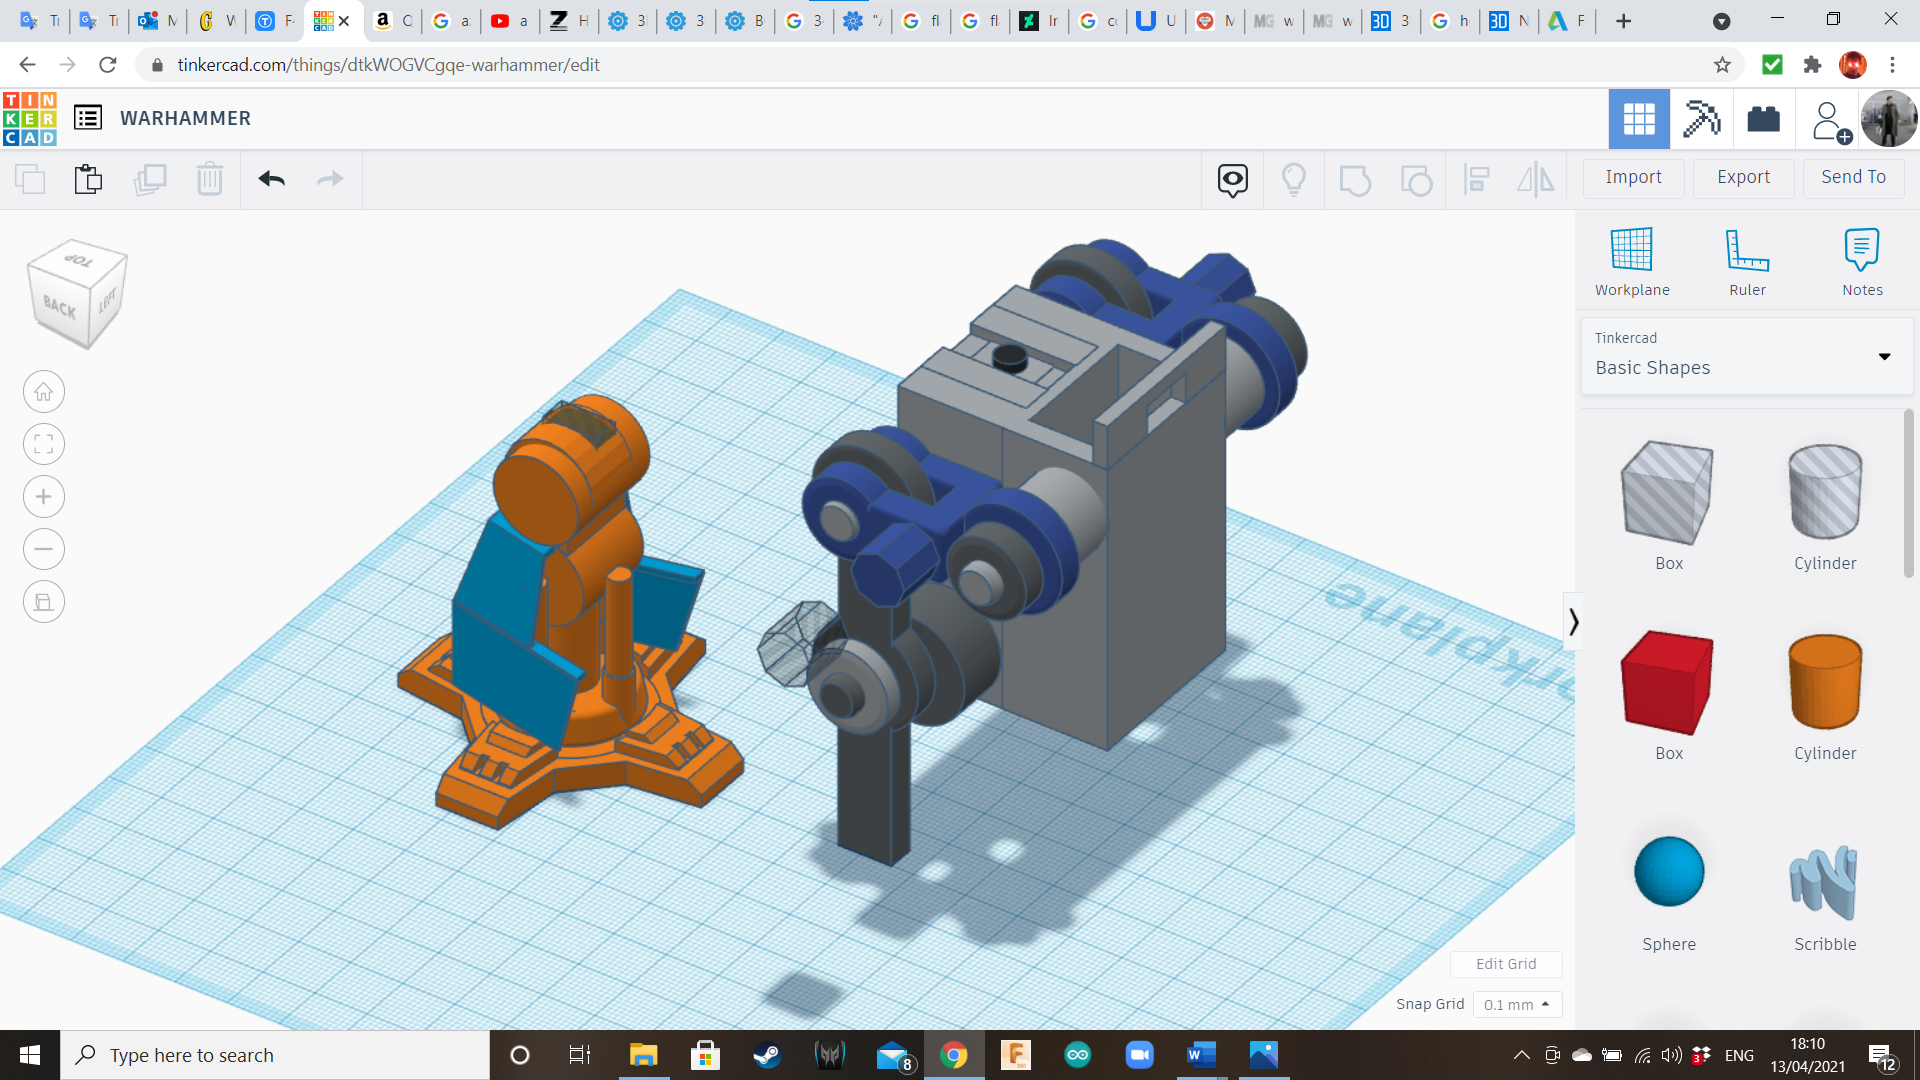The image size is (1920, 1080).
Task: Click the Import button
Action: click(1633, 177)
